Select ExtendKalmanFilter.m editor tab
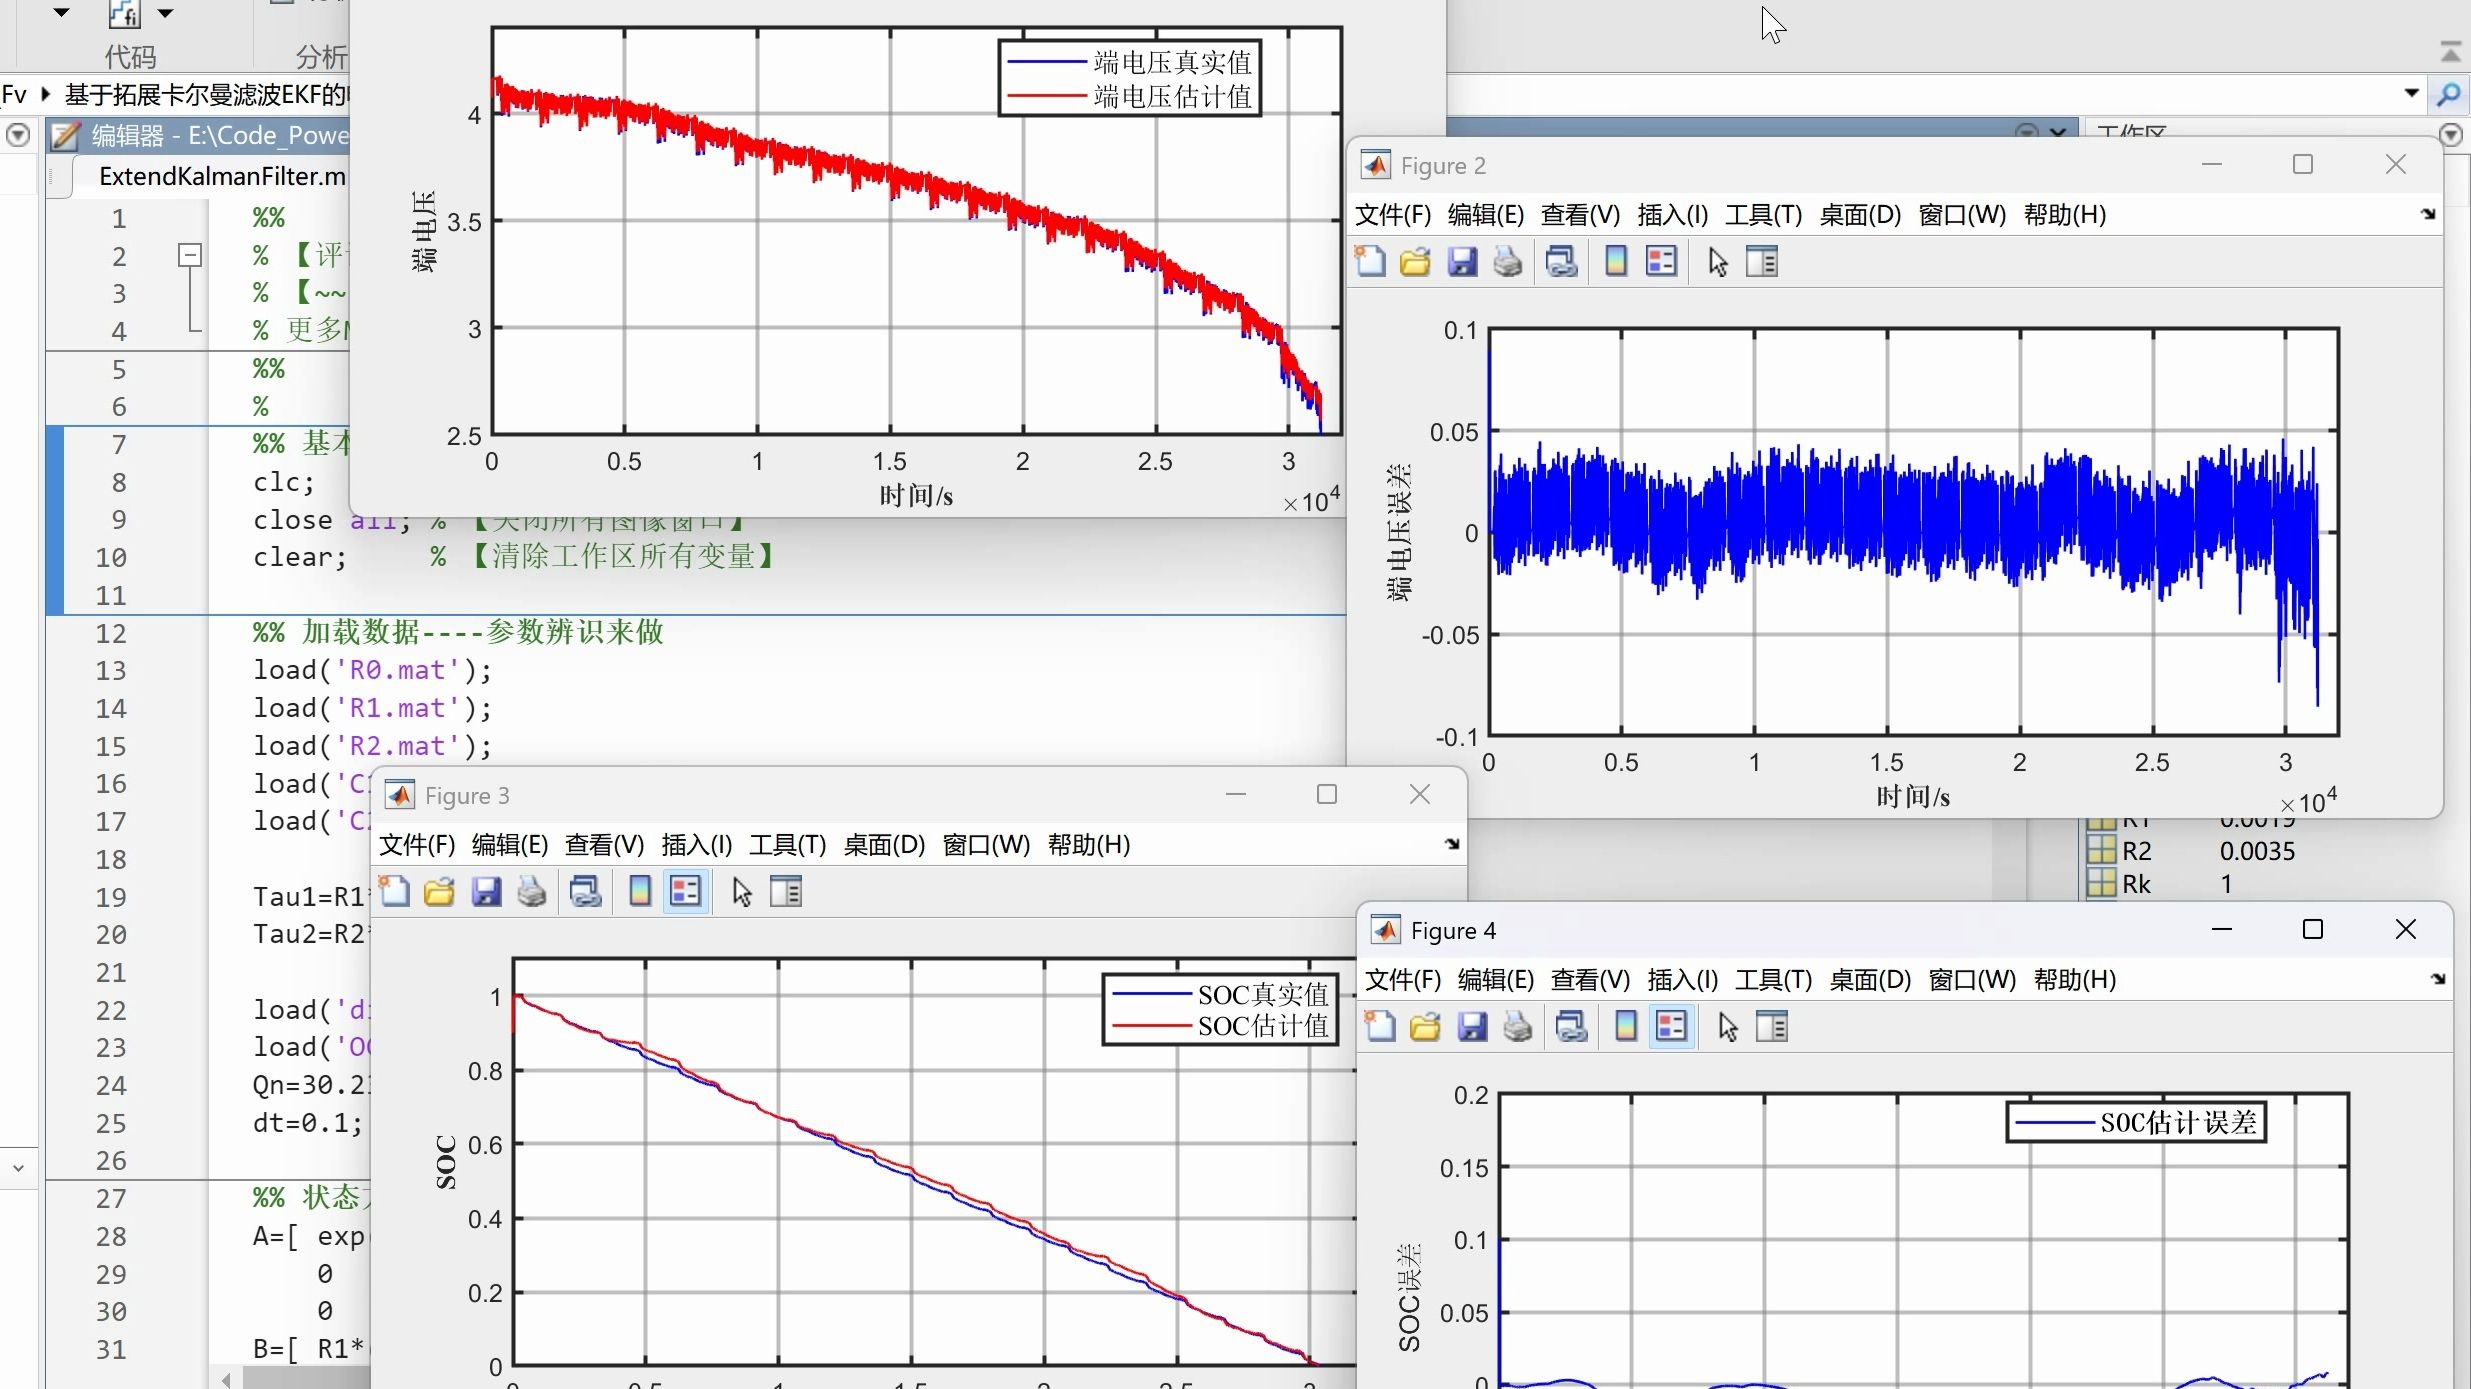The width and height of the screenshot is (2471, 1389). pyautogui.click(x=222, y=176)
